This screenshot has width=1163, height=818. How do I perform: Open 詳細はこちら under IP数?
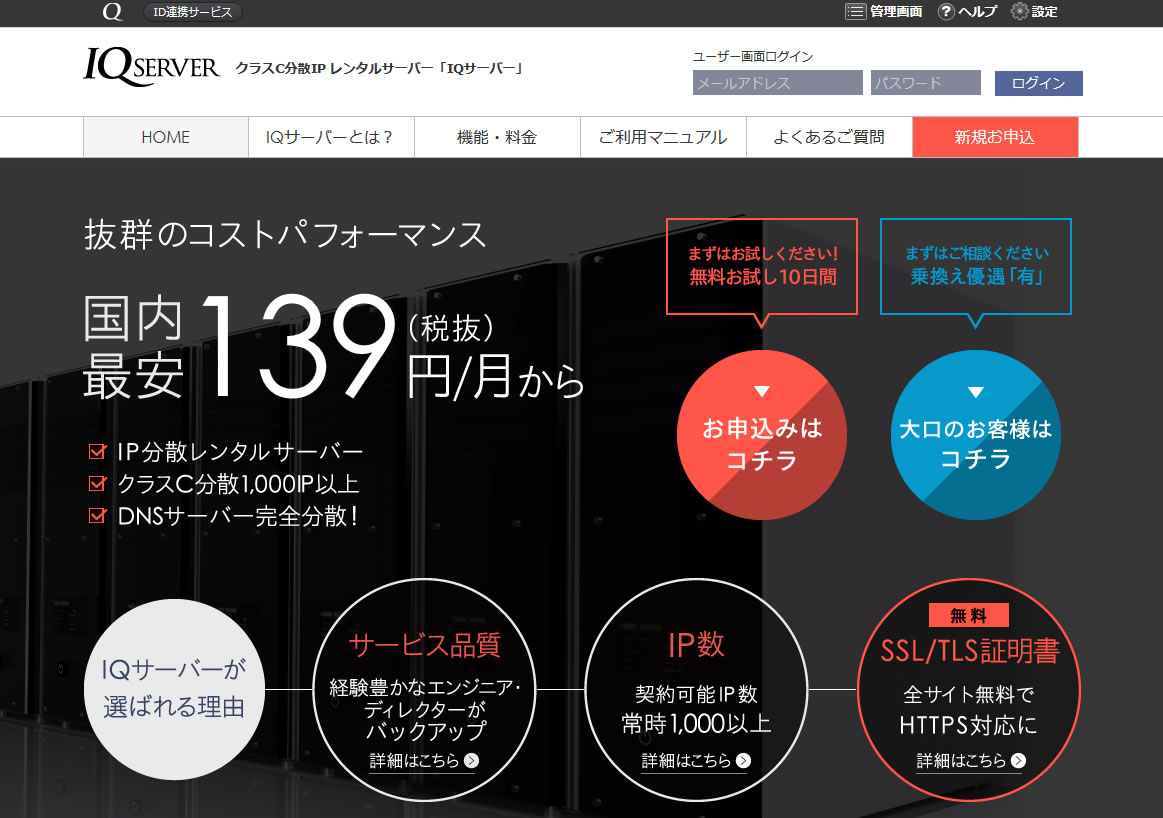(696, 761)
